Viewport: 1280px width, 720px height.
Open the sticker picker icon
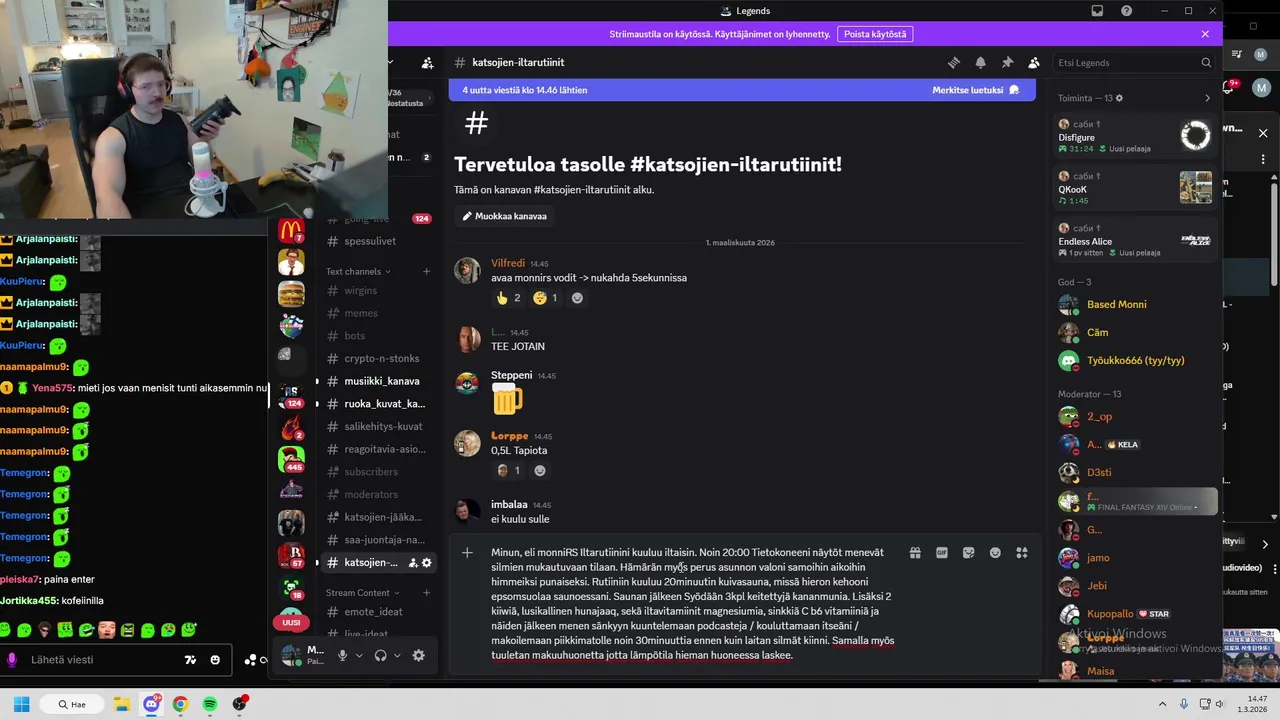[968, 552]
